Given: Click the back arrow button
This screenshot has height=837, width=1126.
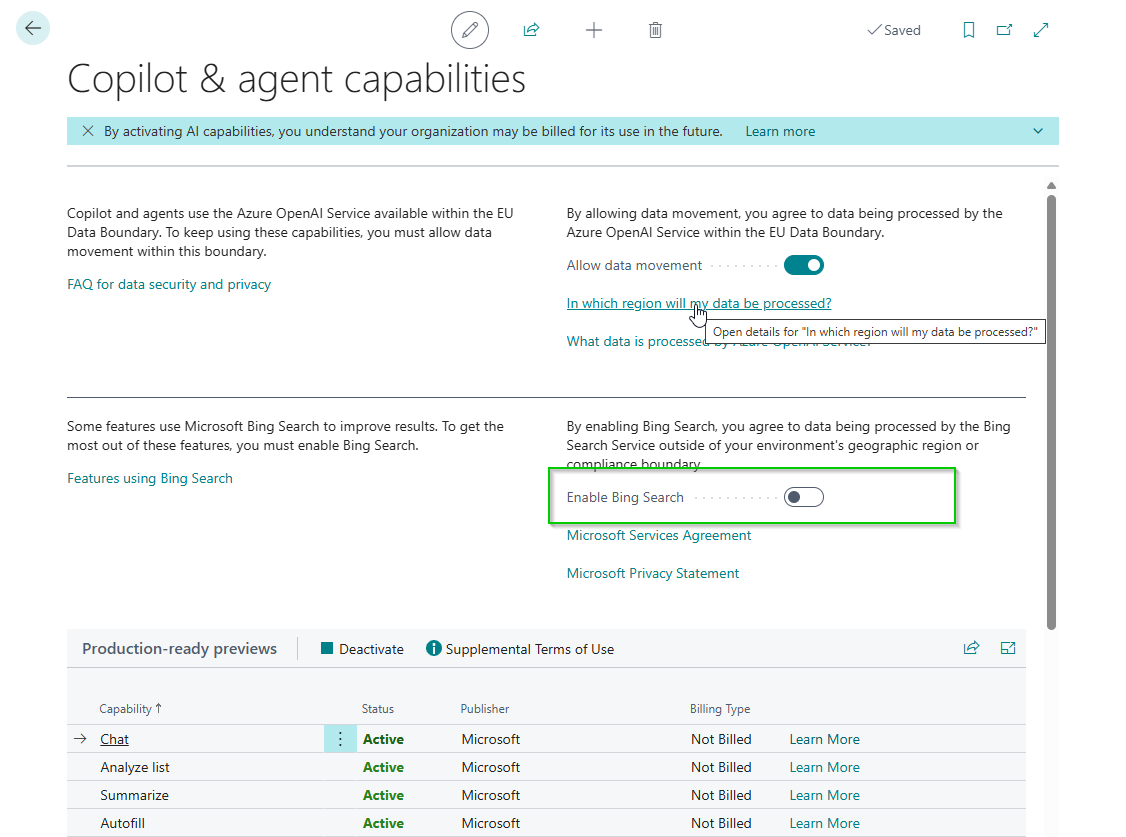Looking at the screenshot, I should (33, 28).
